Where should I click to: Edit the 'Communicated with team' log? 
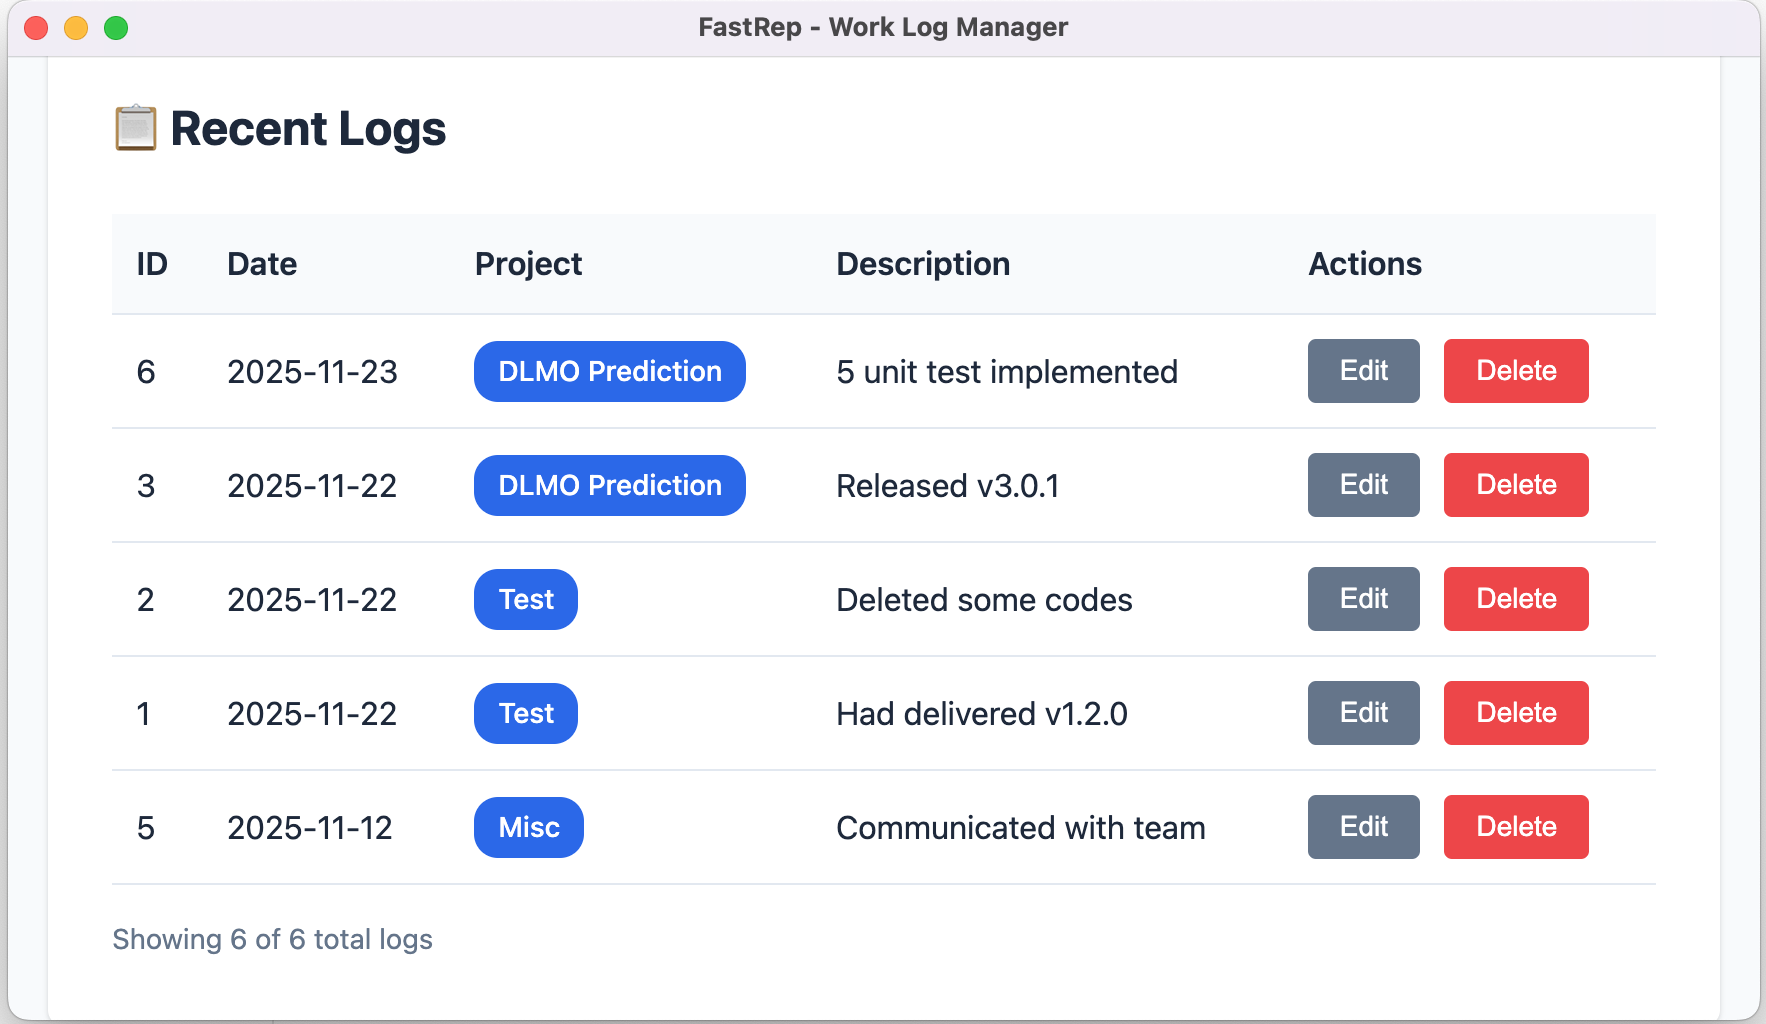click(x=1363, y=827)
